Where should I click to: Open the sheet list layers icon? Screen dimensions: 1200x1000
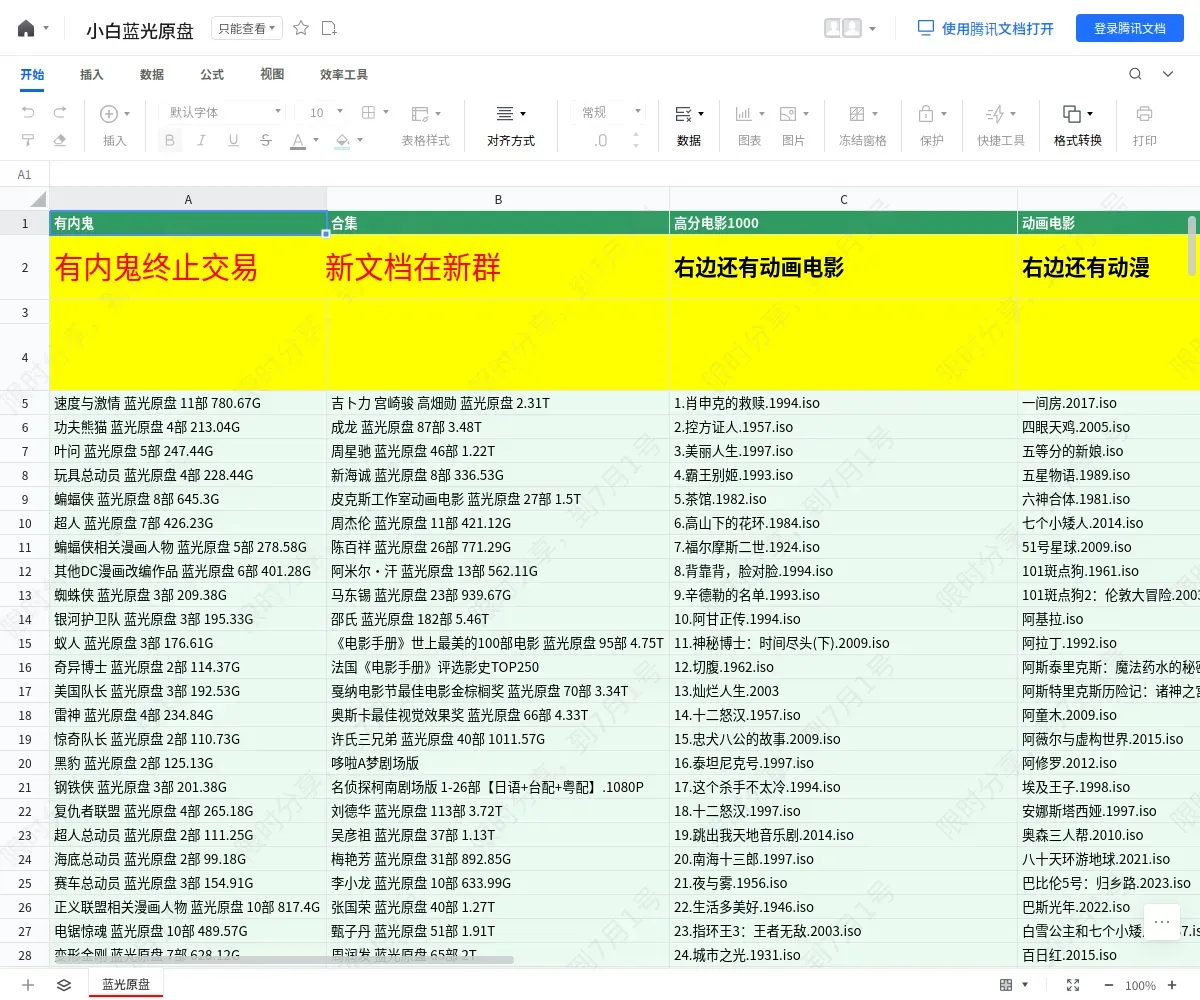[x=64, y=985]
